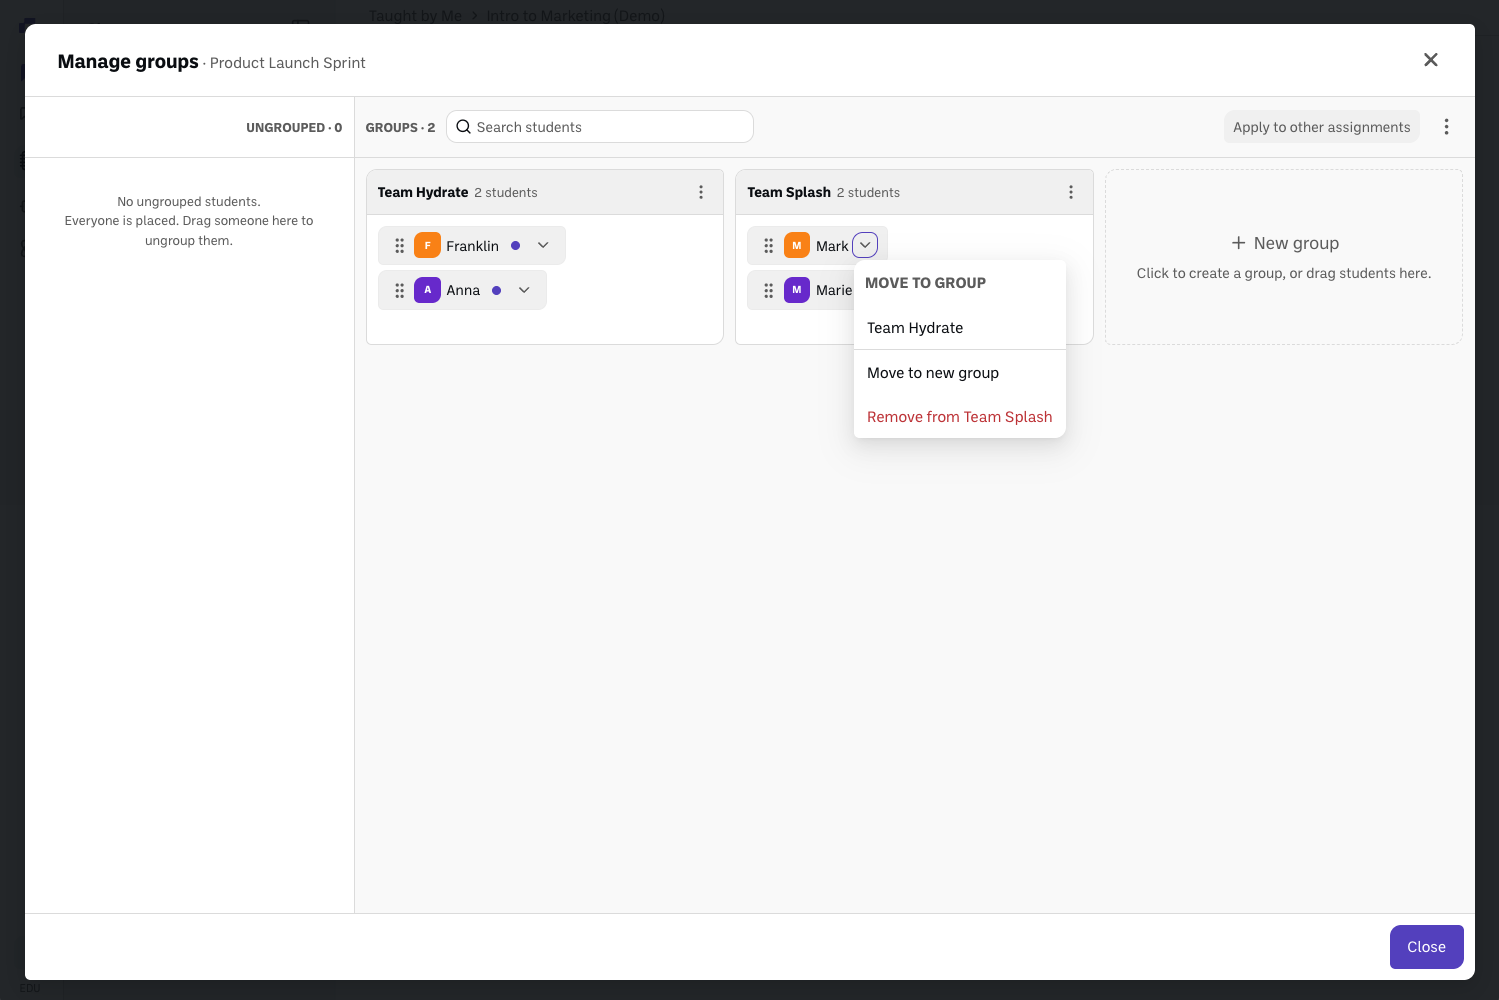Click the Product Launch Sprint subtitle
Viewport: 1499px width, 1000px height.
point(288,63)
